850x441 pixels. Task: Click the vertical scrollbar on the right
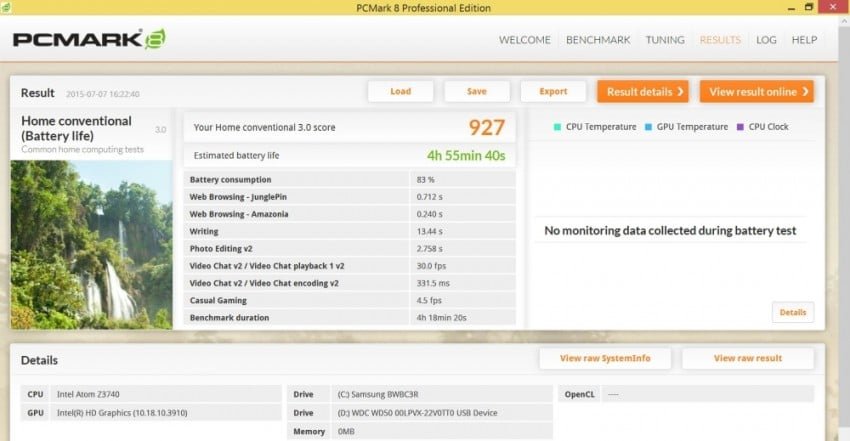(x=843, y=228)
